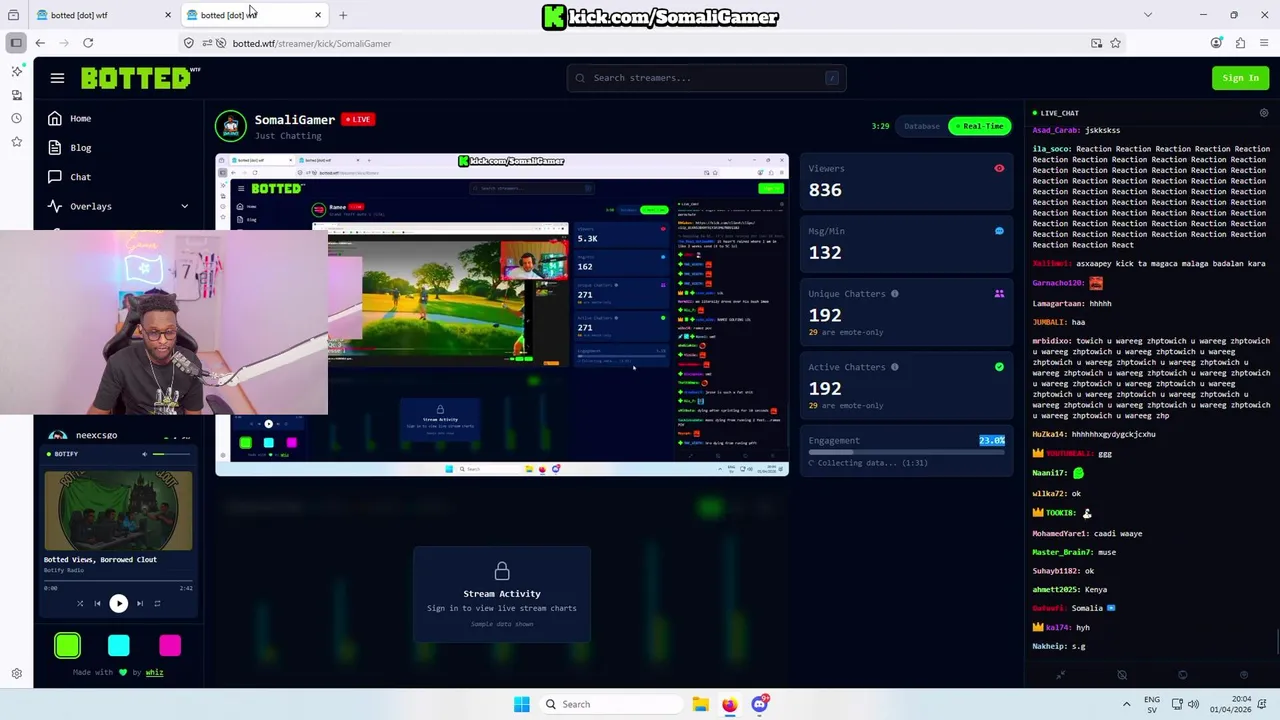Expand the Overlays sidebar section
Image resolution: width=1280 pixels, height=720 pixels.
pos(118,206)
